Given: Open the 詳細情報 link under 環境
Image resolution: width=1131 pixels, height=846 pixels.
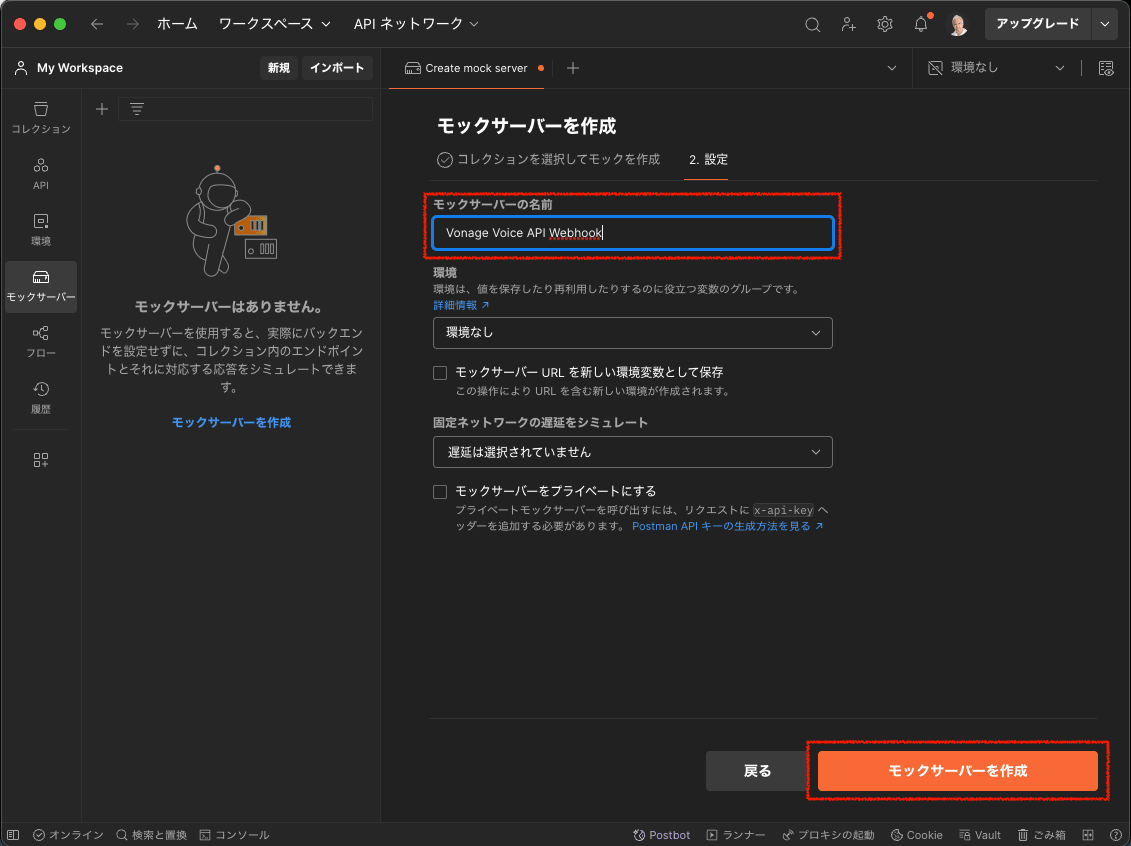Looking at the screenshot, I should click(455, 305).
